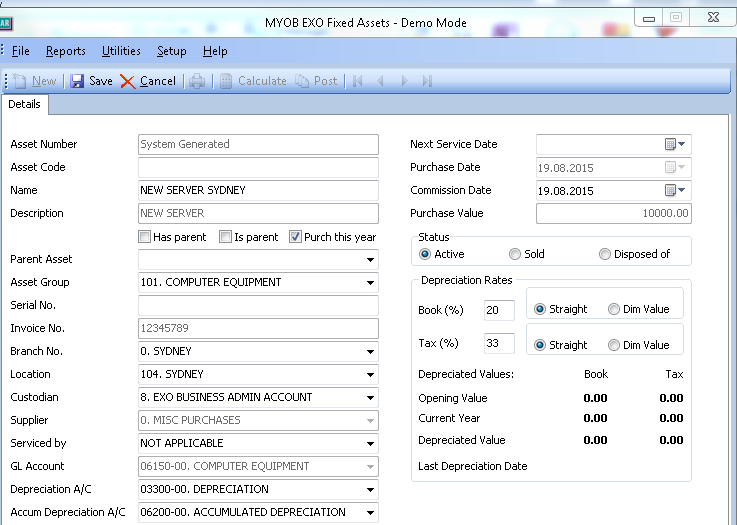Image resolution: width=737 pixels, height=525 pixels.
Task: Click the Name field NEW SERVER SYDNEY
Action: 258,190
